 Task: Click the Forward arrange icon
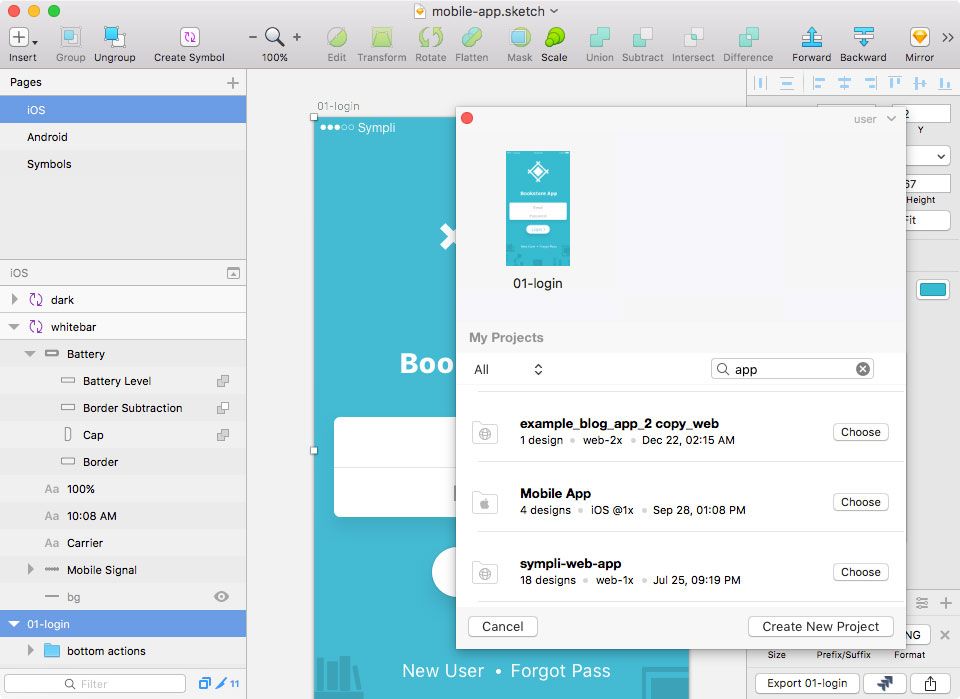(811, 36)
